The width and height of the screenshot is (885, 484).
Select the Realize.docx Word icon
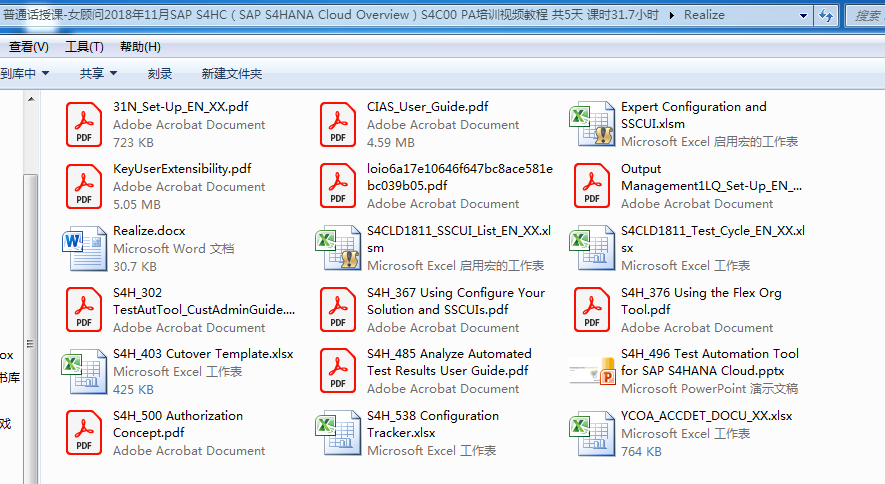tap(84, 248)
